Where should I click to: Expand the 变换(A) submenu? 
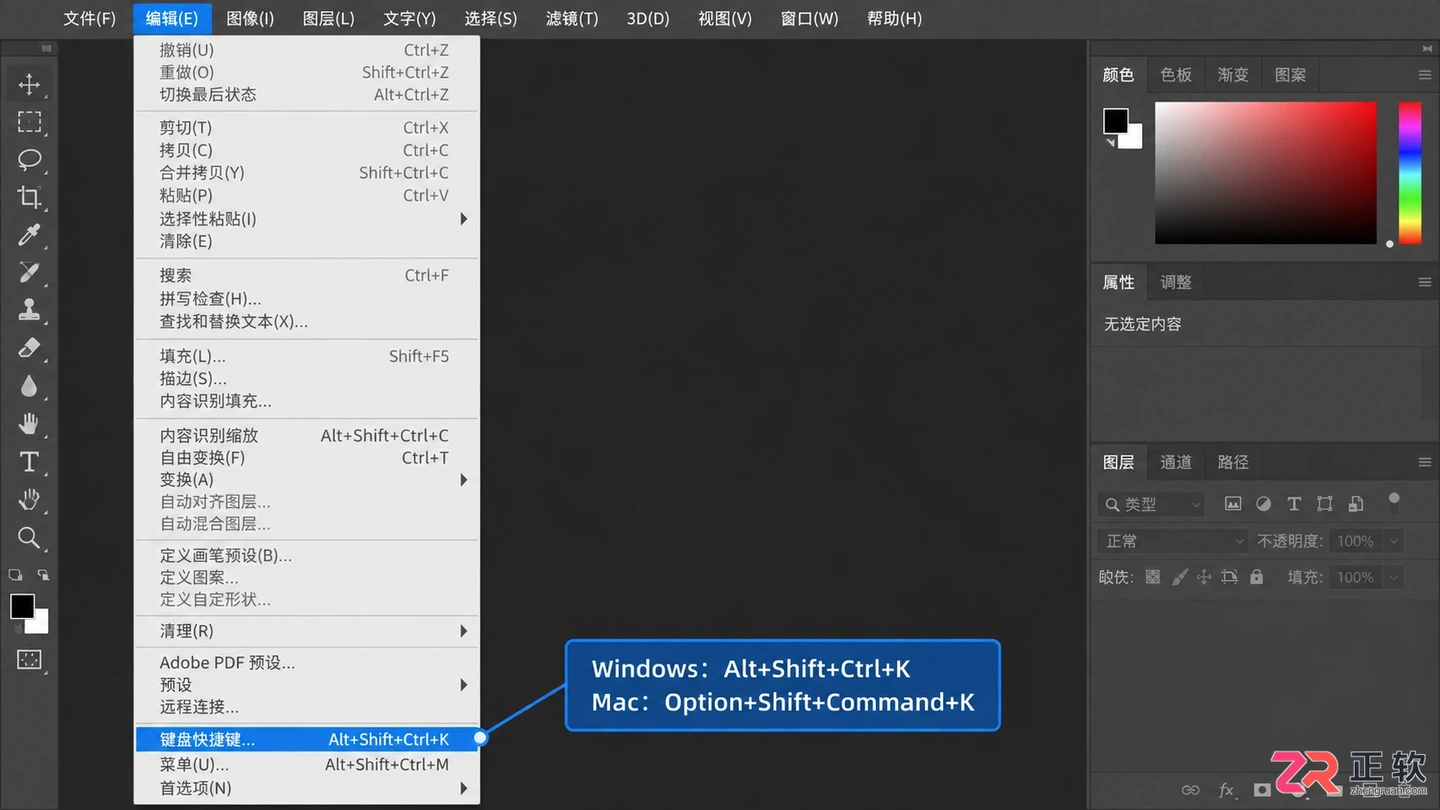tap(307, 480)
